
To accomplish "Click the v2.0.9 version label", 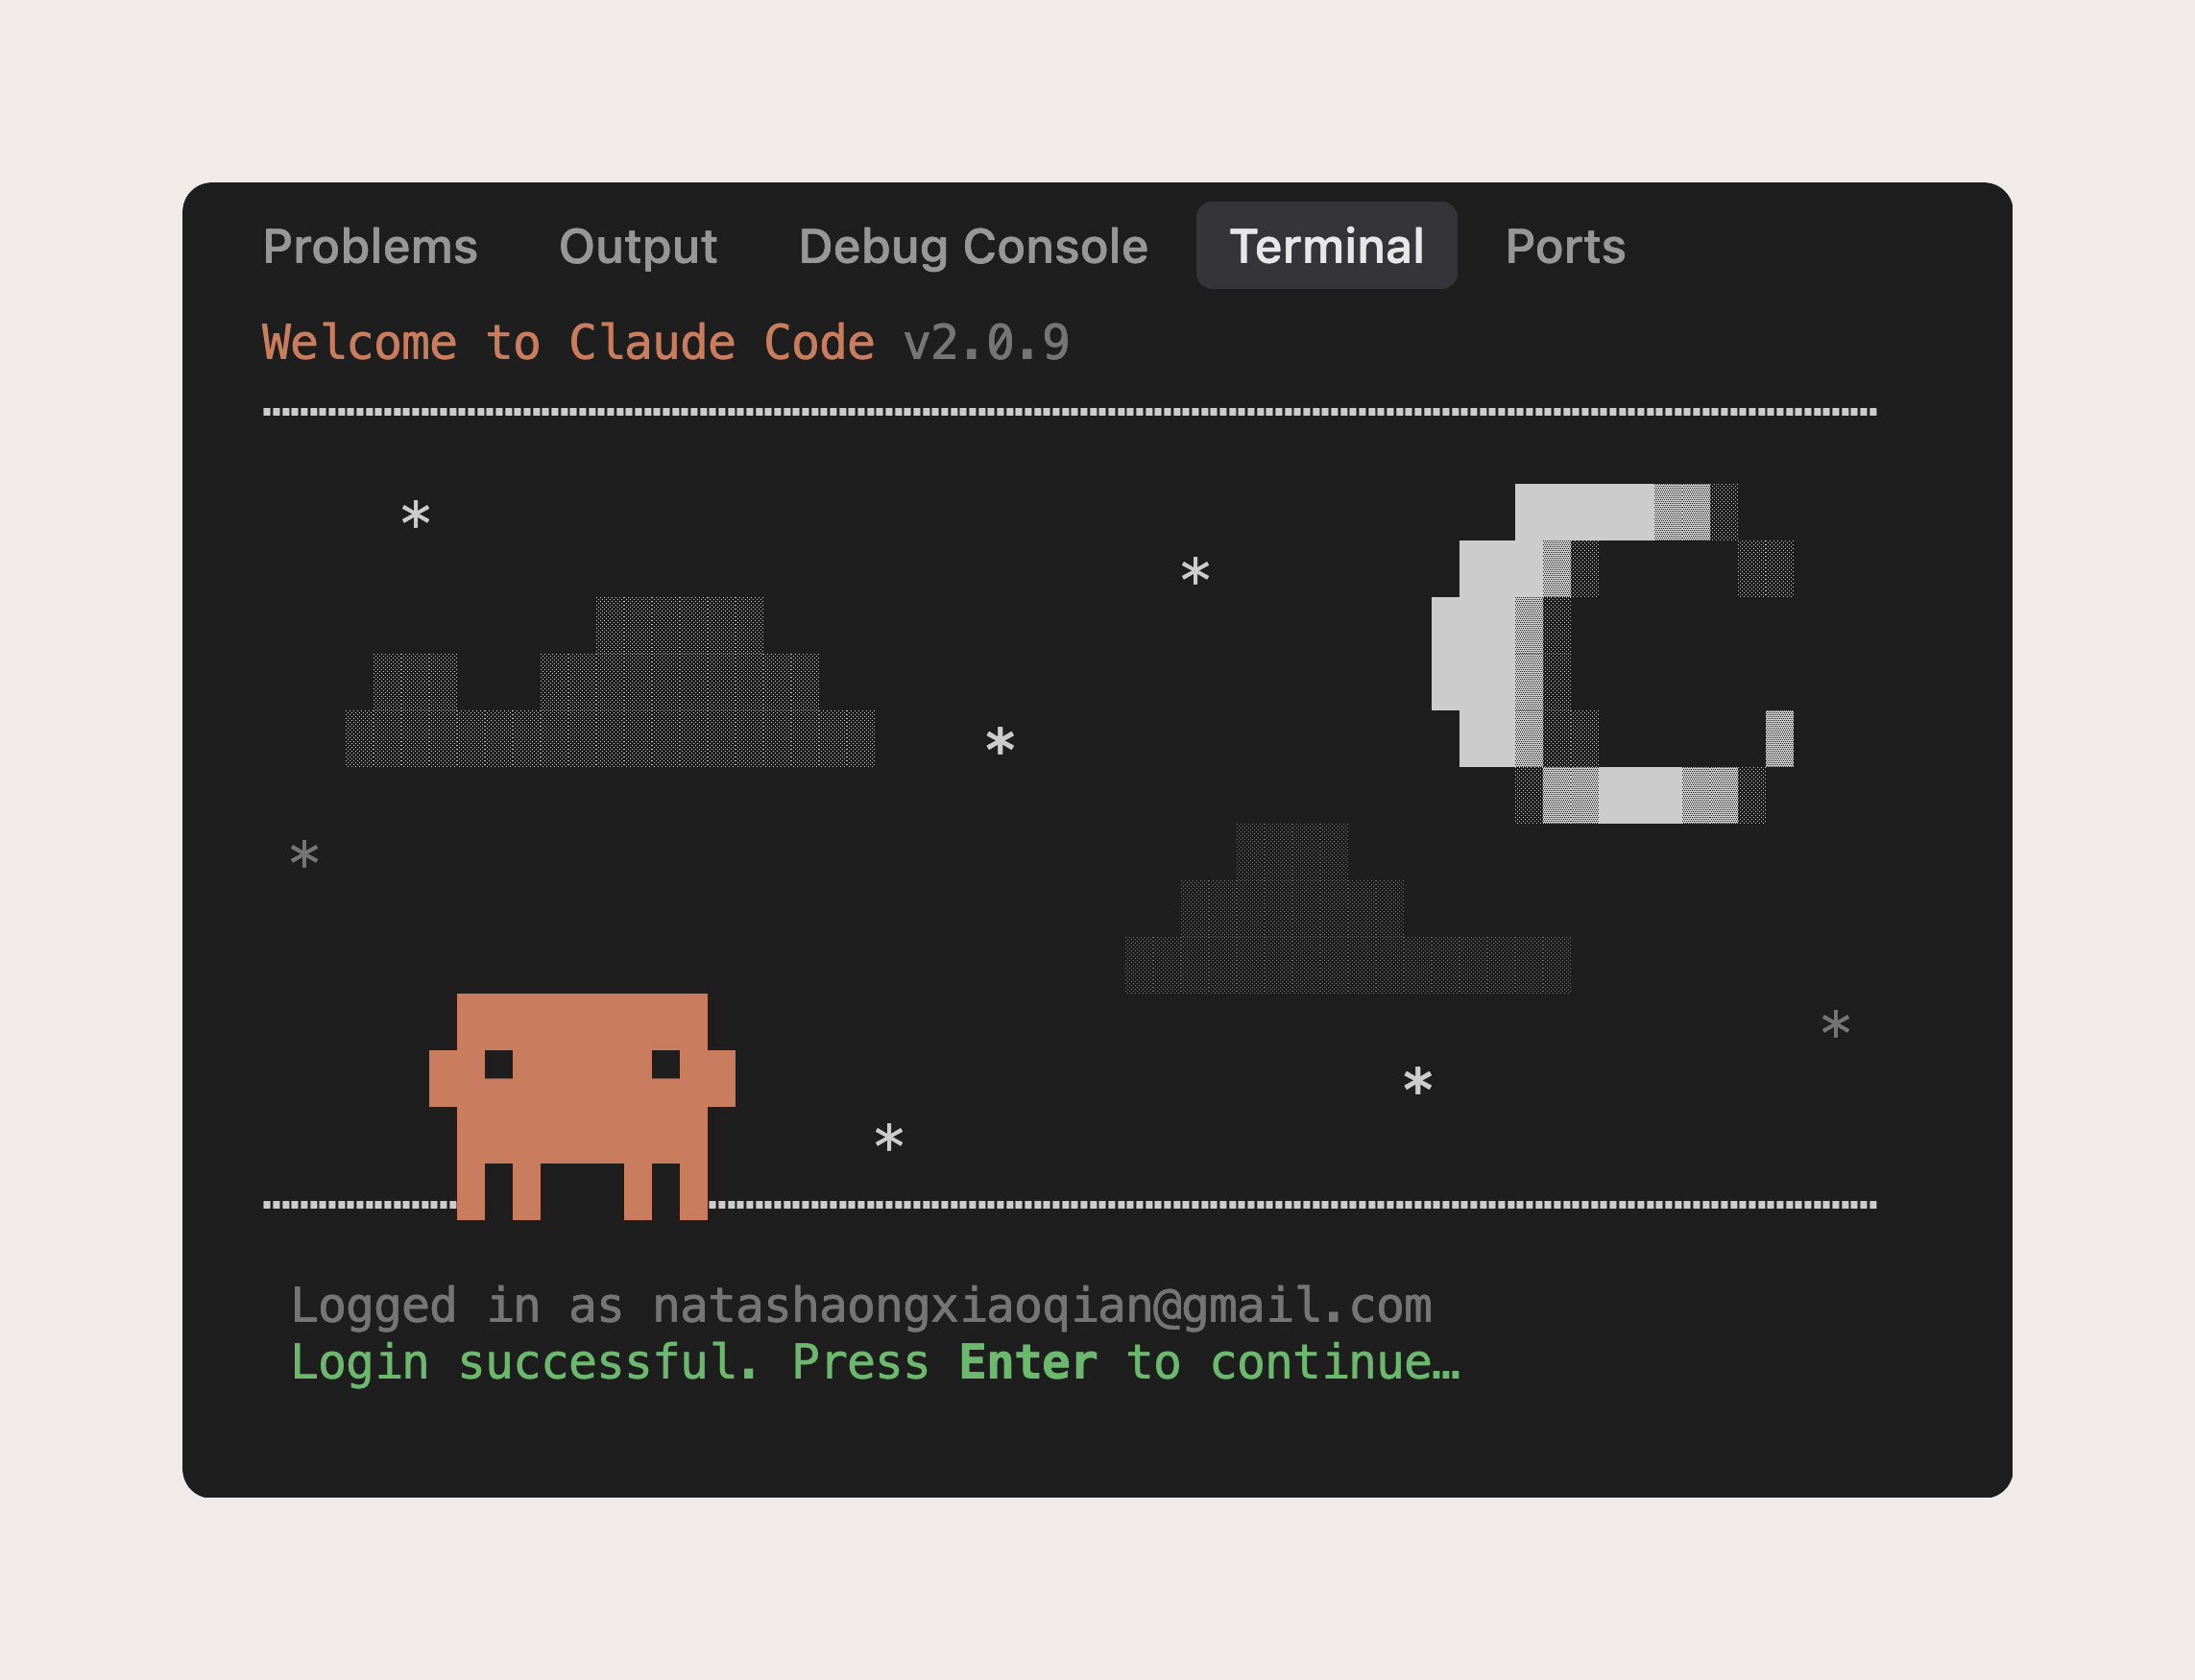I will (986, 343).
